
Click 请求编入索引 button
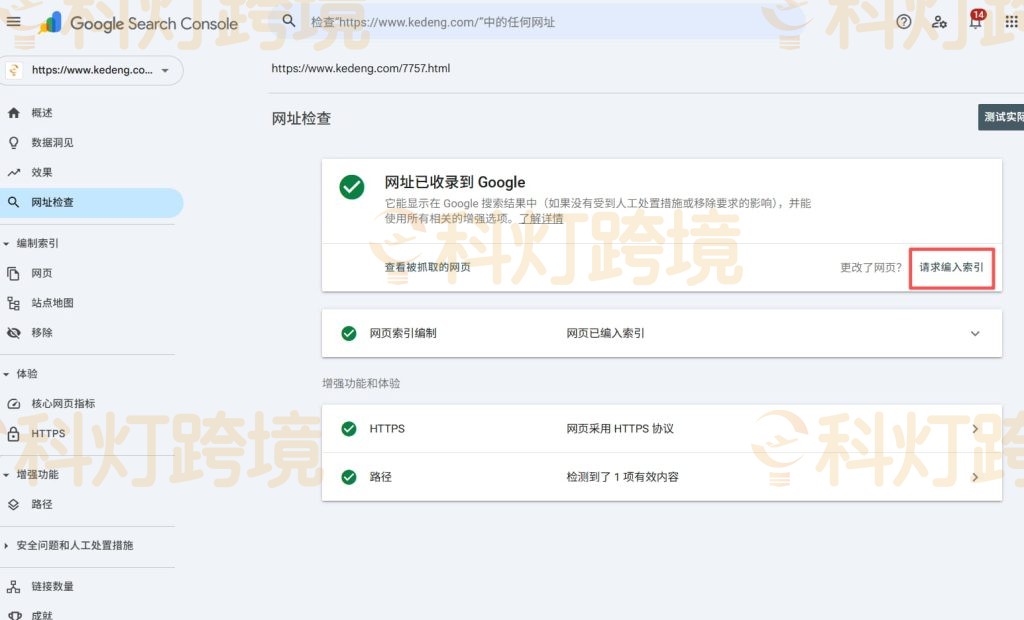[x=952, y=267]
